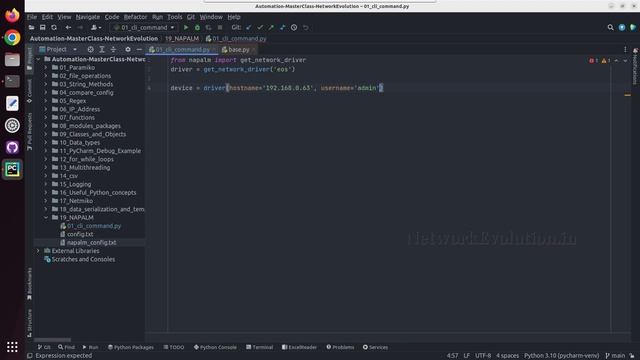
Task: Open the Project view dropdown
Action: click(x=58, y=49)
